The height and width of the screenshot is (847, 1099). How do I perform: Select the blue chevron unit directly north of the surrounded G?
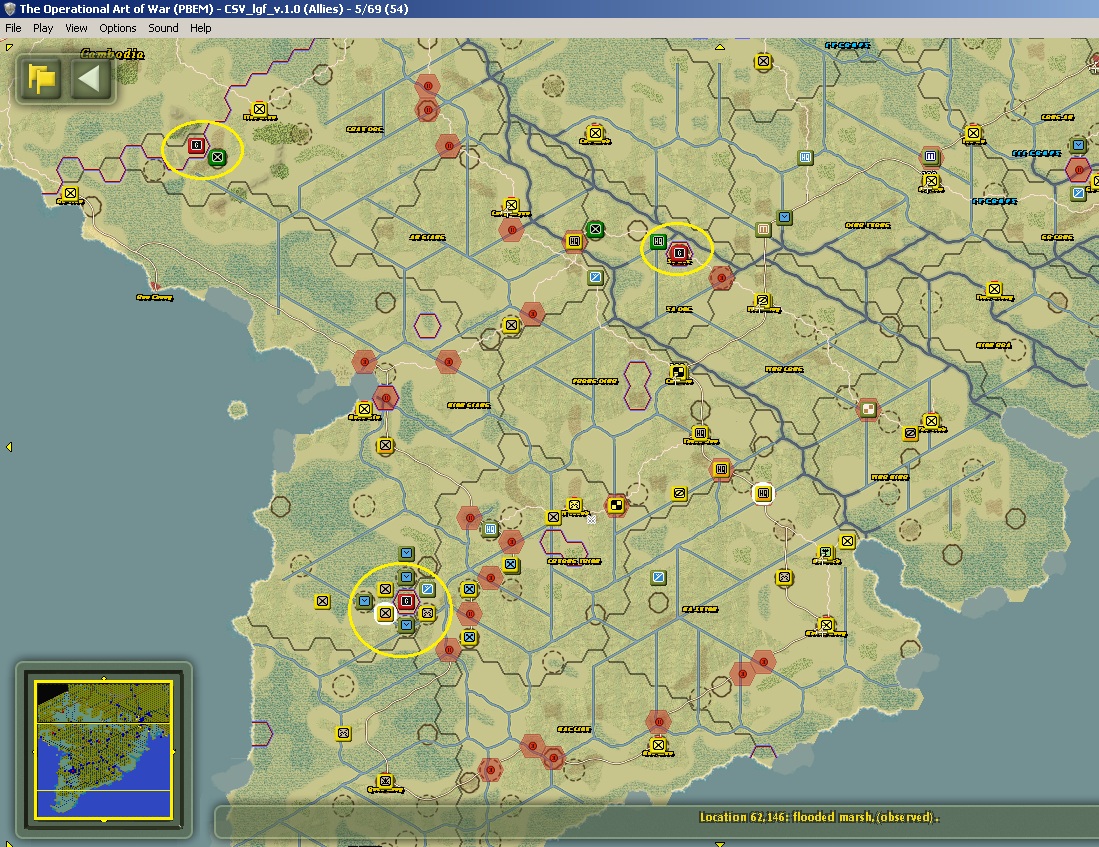(x=406, y=577)
